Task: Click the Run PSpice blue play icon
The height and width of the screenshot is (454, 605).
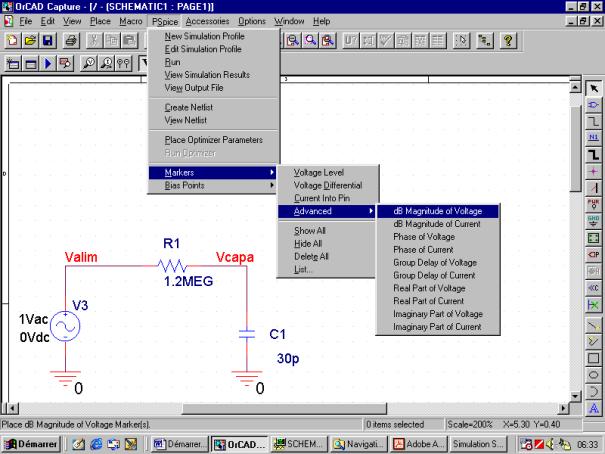Action: click(x=48, y=63)
